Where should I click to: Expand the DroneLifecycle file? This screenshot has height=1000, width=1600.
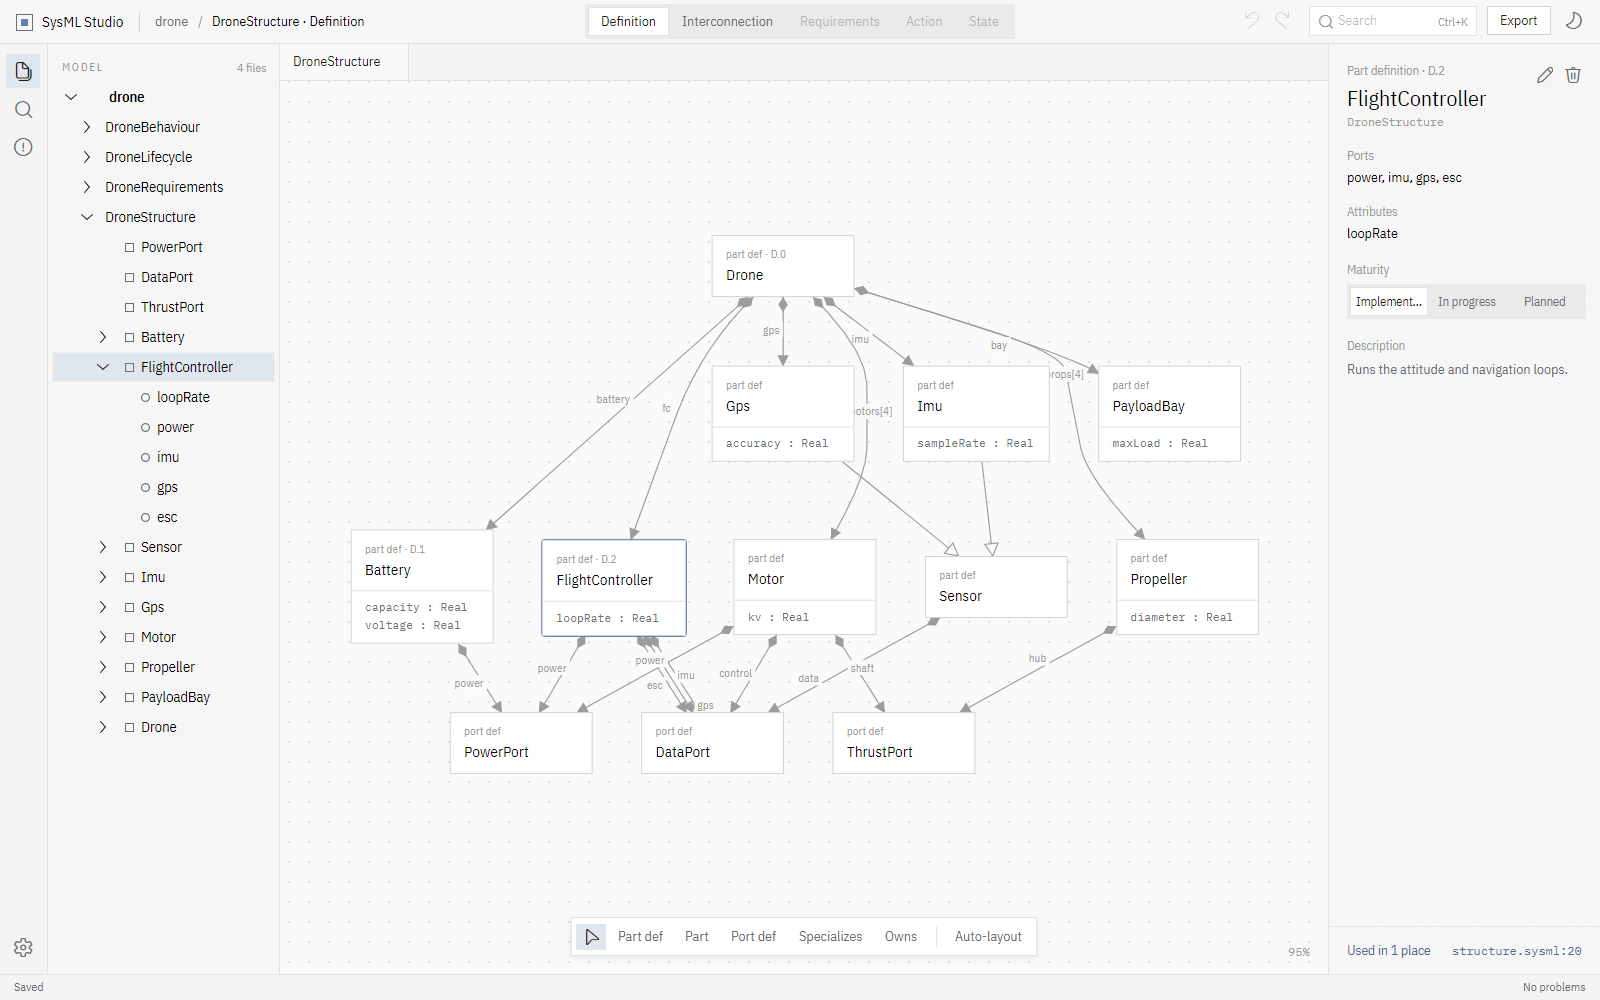point(87,157)
